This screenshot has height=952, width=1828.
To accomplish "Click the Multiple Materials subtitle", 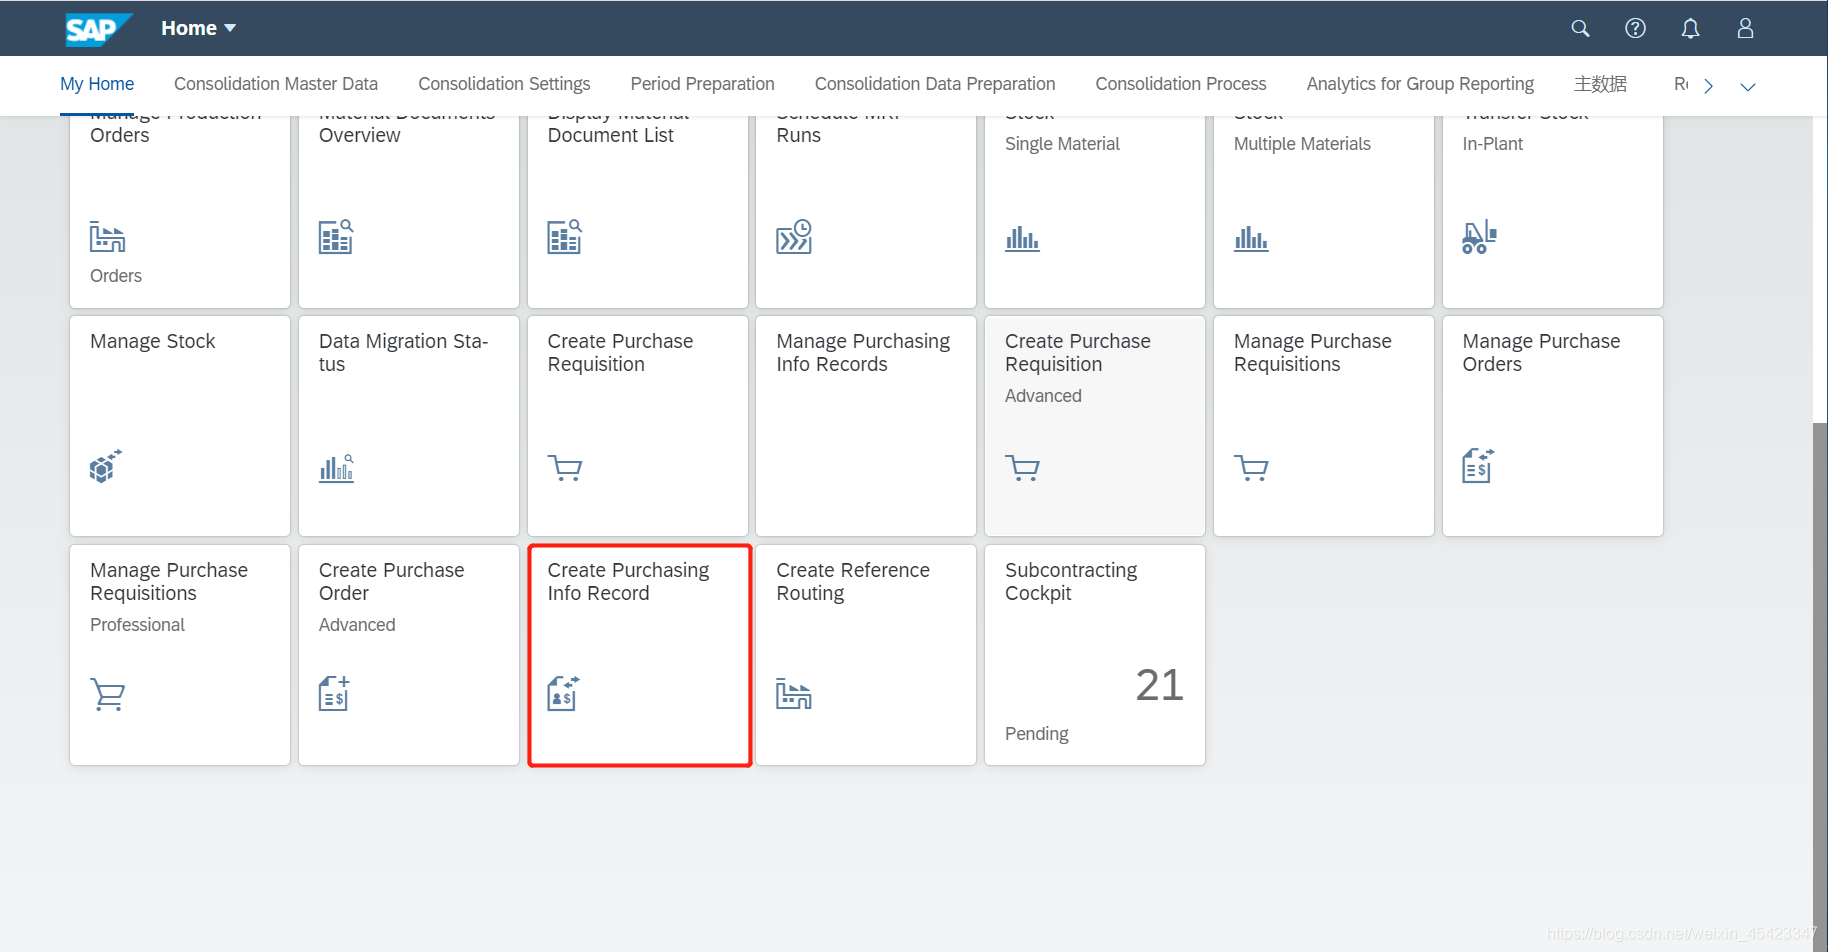I will pos(1302,144).
